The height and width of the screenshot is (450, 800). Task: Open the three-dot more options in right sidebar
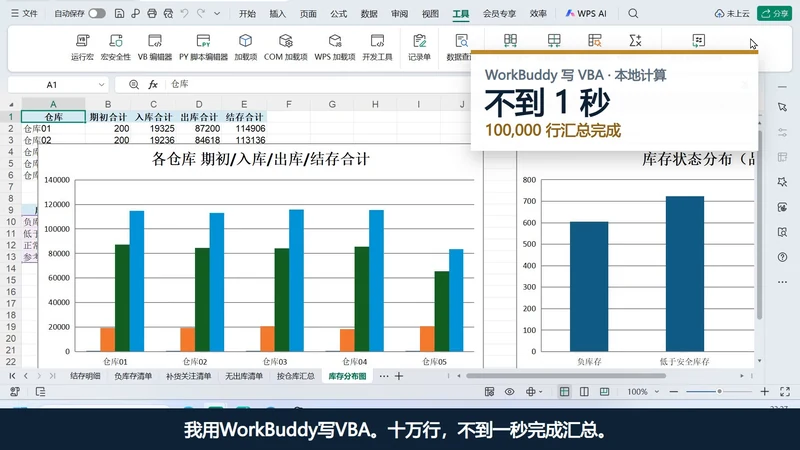tap(782, 282)
